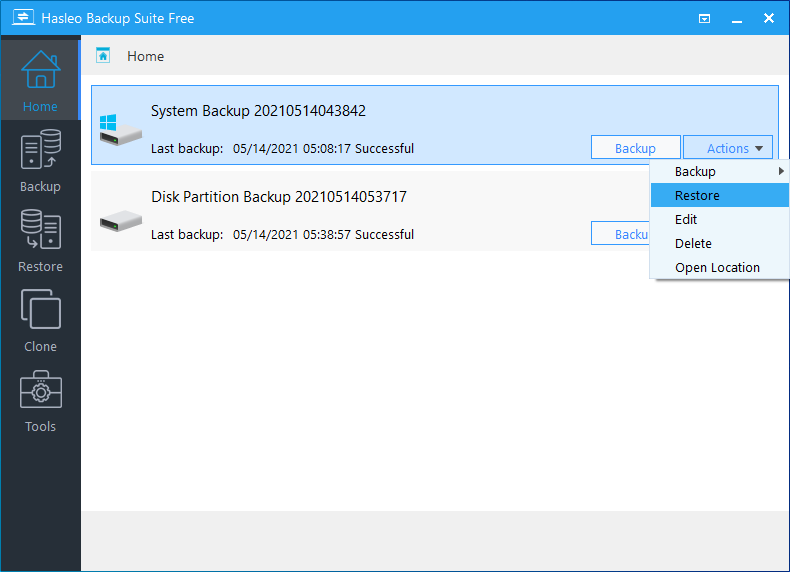The image size is (790, 572).
Task: Click the Disk Partition Backup drive icon
Action: [120, 216]
